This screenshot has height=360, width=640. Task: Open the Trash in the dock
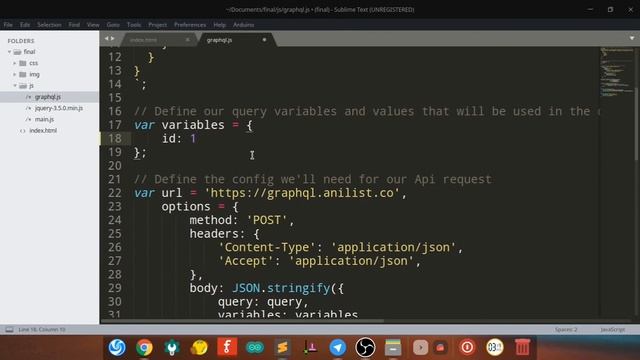(x=522, y=347)
